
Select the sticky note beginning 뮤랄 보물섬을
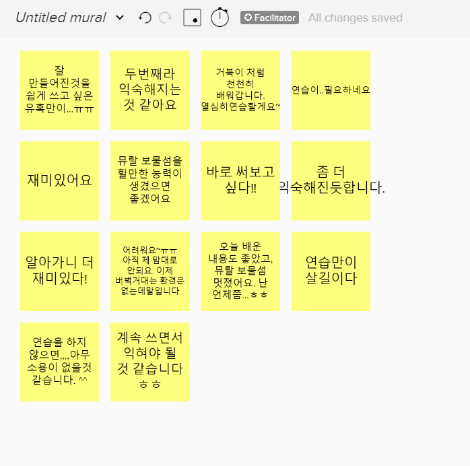click(x=150, y=181)
